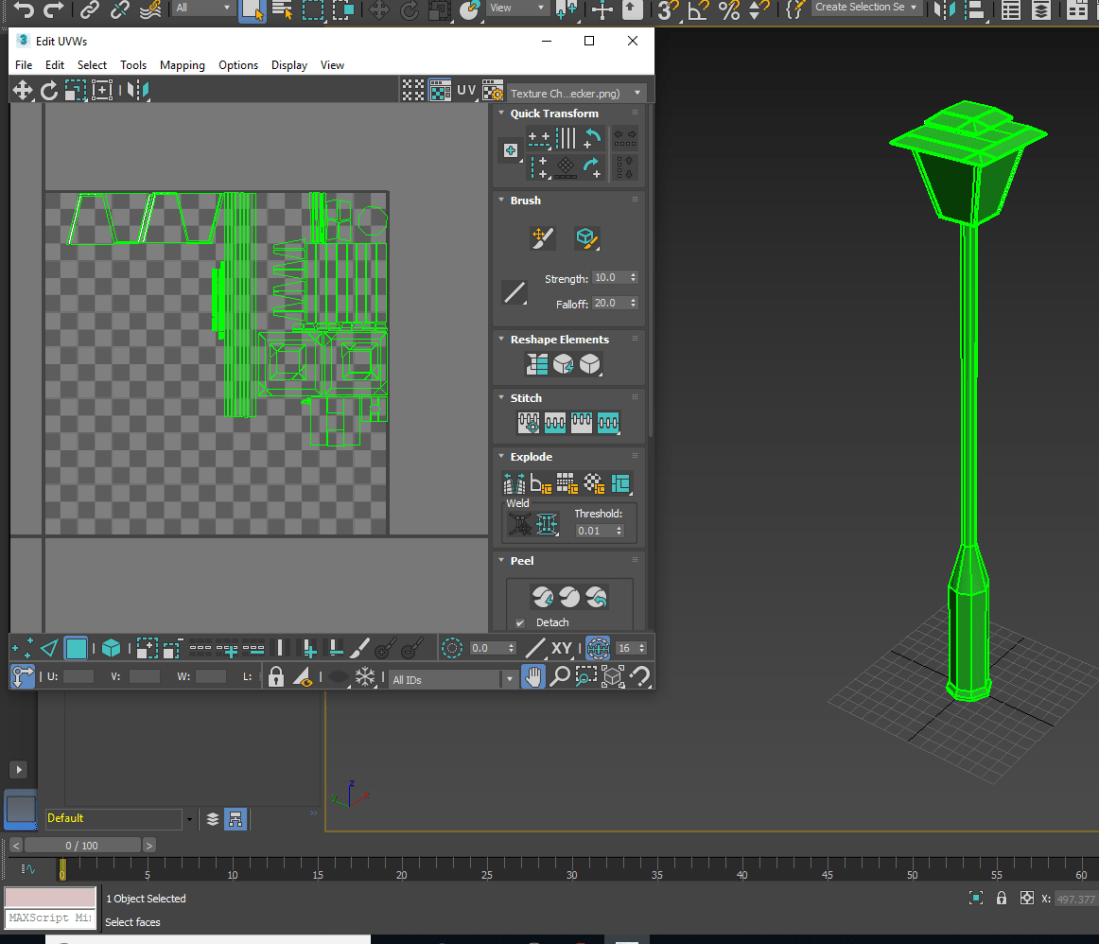Select Polygon sub-object mode in UV editor
The image size is (1099, 944).
(x=76, y=648)
